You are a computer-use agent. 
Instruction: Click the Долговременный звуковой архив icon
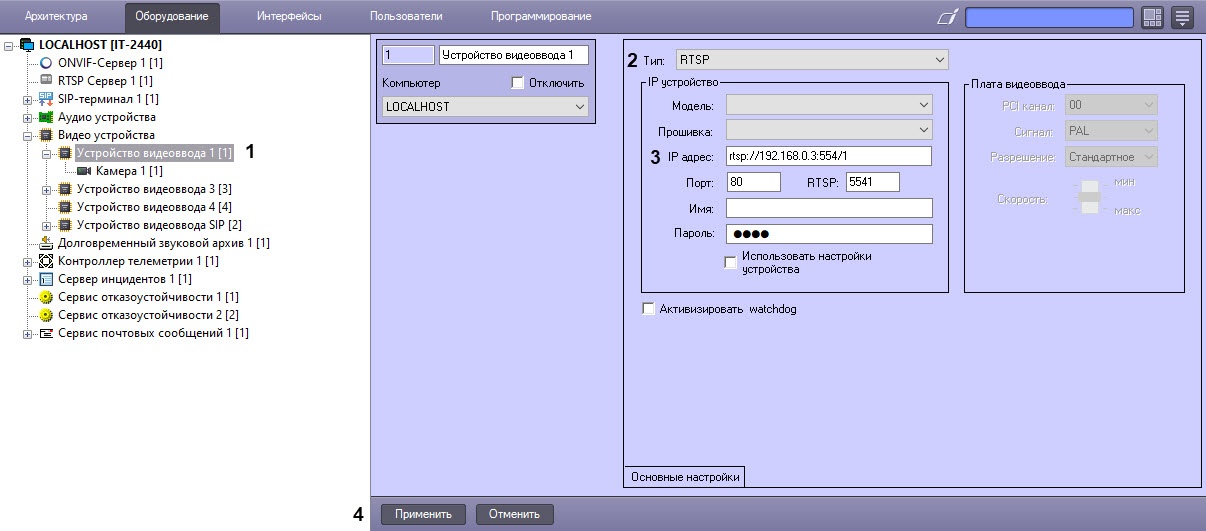(47, 243)
